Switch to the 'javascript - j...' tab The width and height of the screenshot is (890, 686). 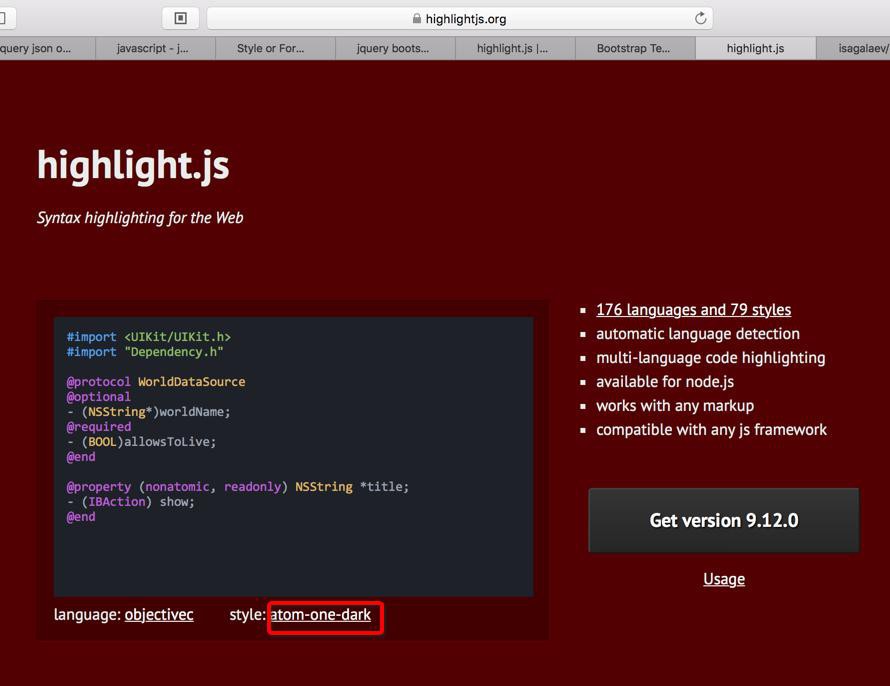click(156, 48)
